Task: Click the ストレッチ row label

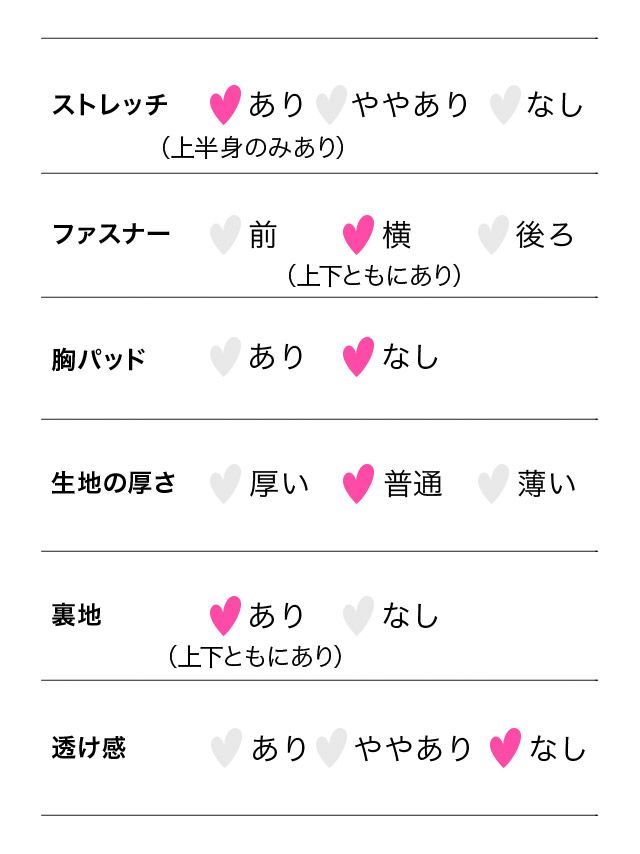Action: coord(110,104)
